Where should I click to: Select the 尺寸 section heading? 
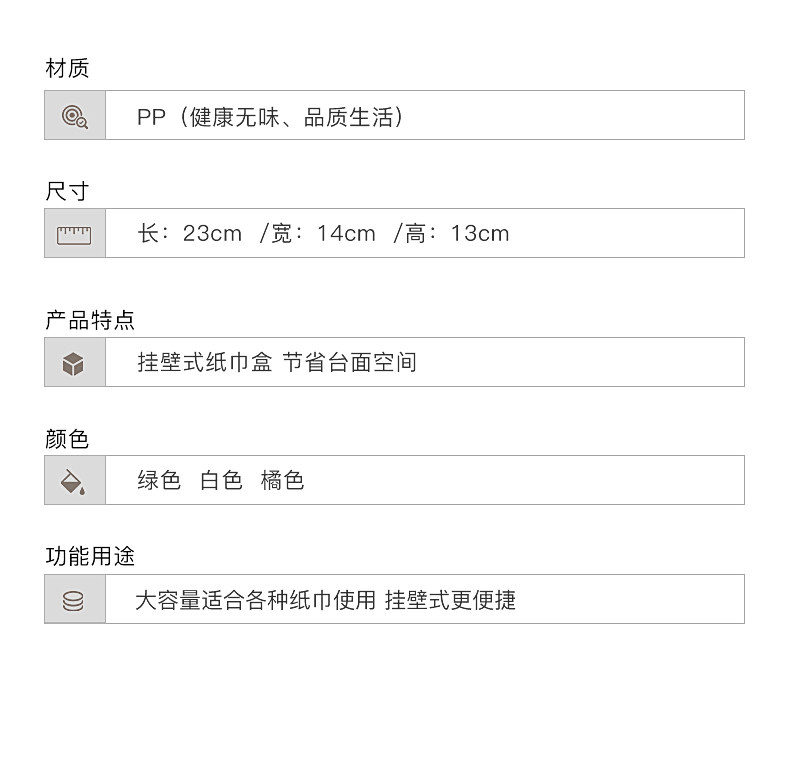(67, 191)
